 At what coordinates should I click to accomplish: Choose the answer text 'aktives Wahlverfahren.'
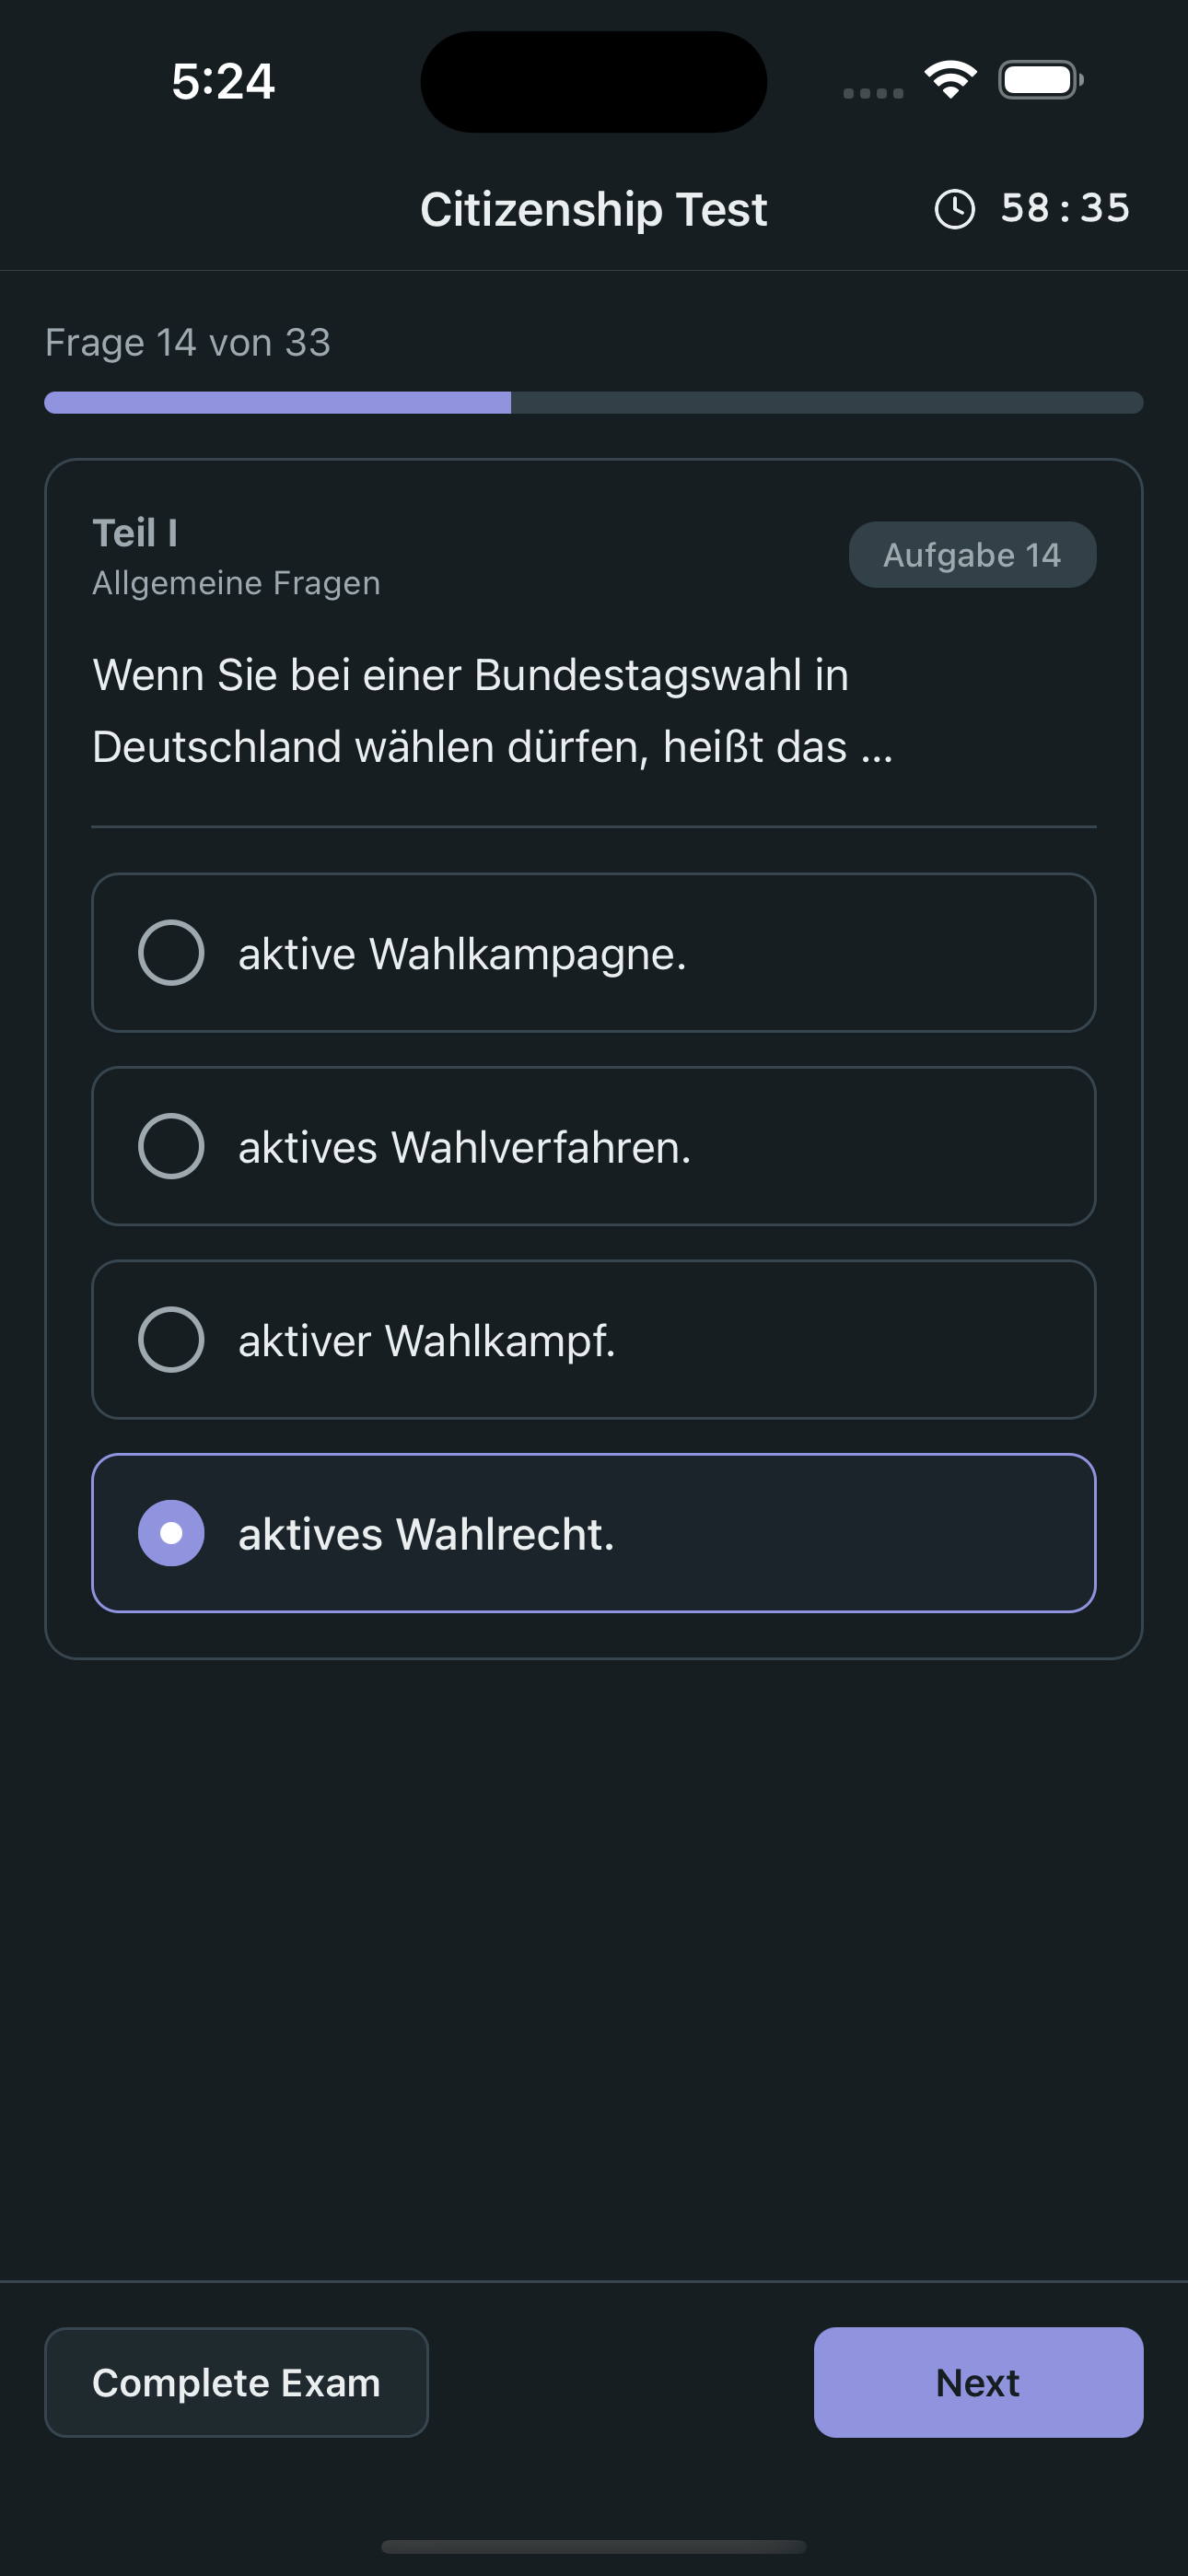(464, 1147)
